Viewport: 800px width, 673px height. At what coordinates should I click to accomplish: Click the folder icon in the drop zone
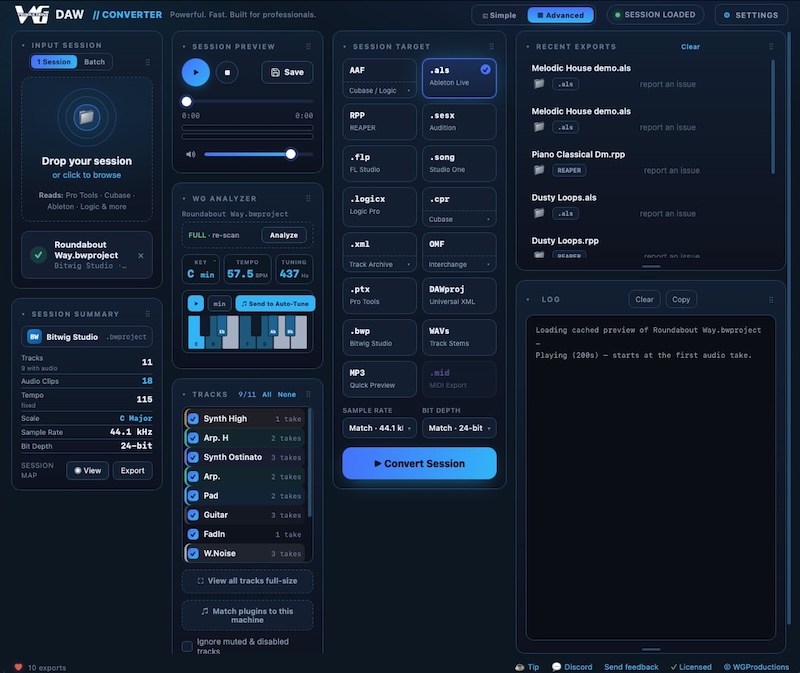pos(86,117)
